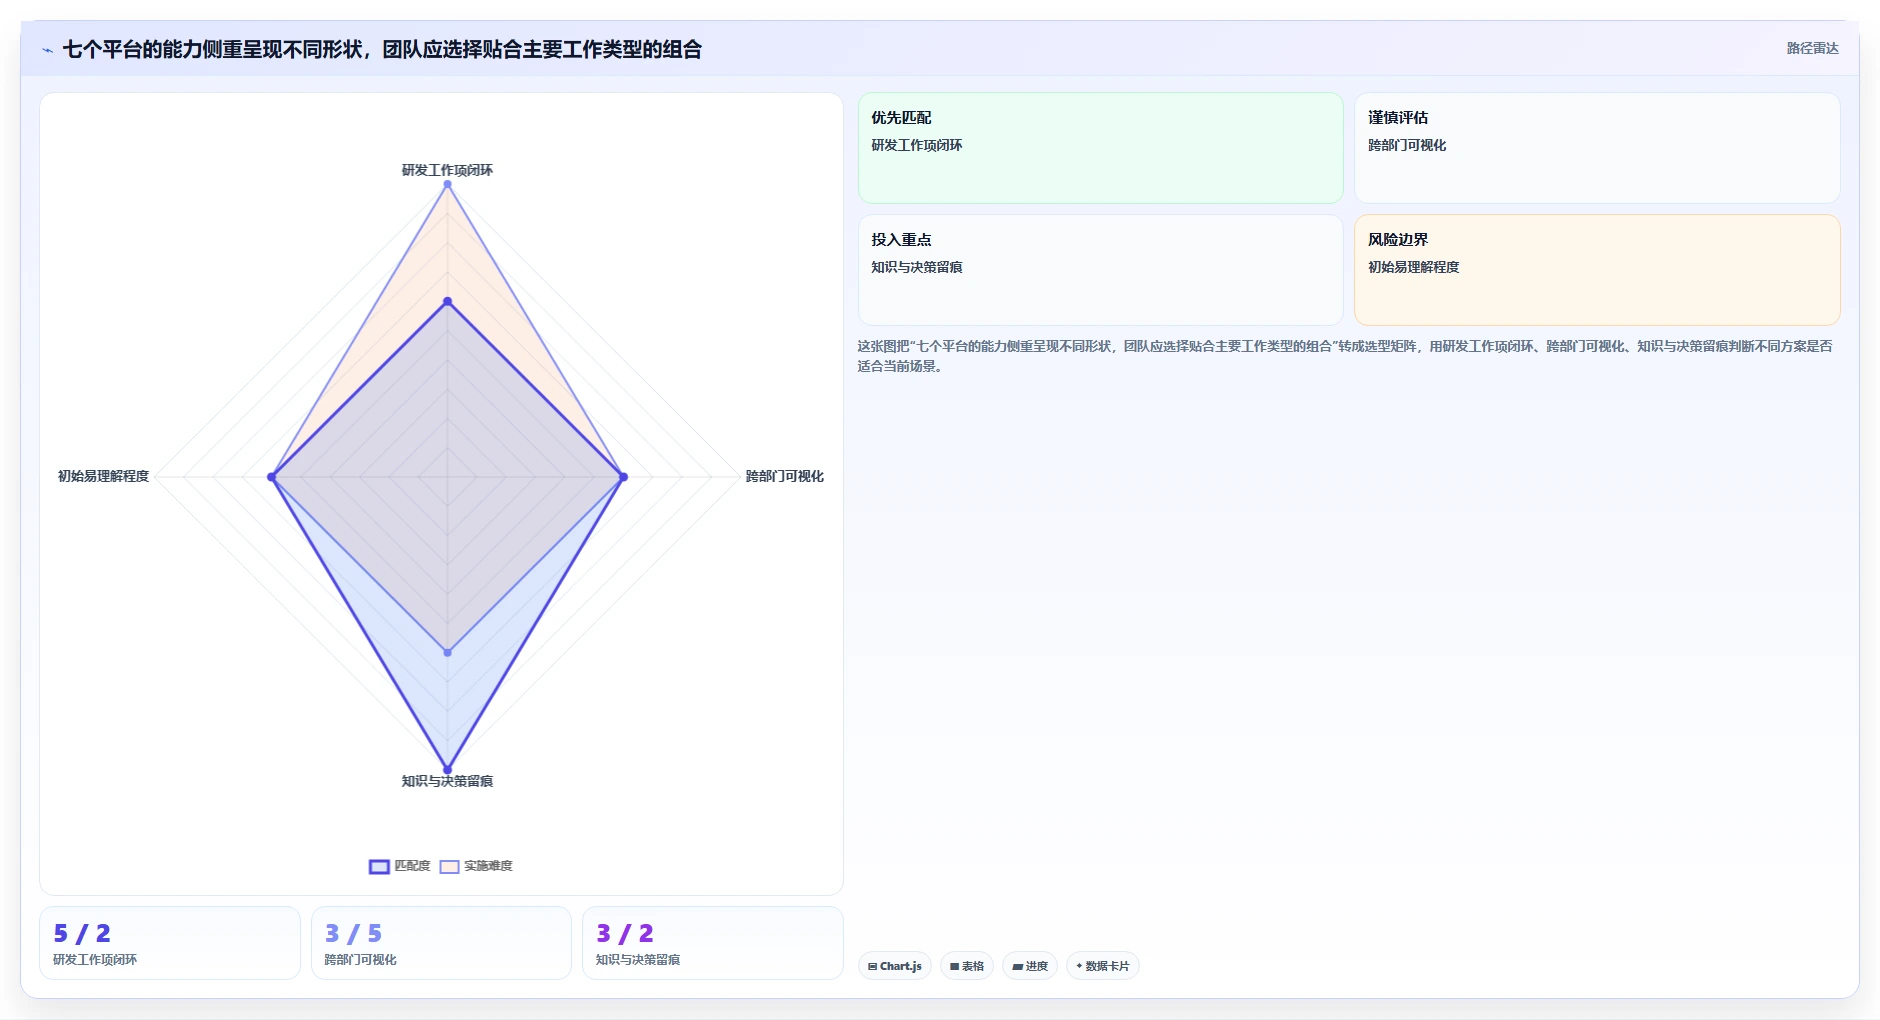Click the data point on 跨部门可视化 axis
1880x1020 pixels.
click(x=623, y=477)
